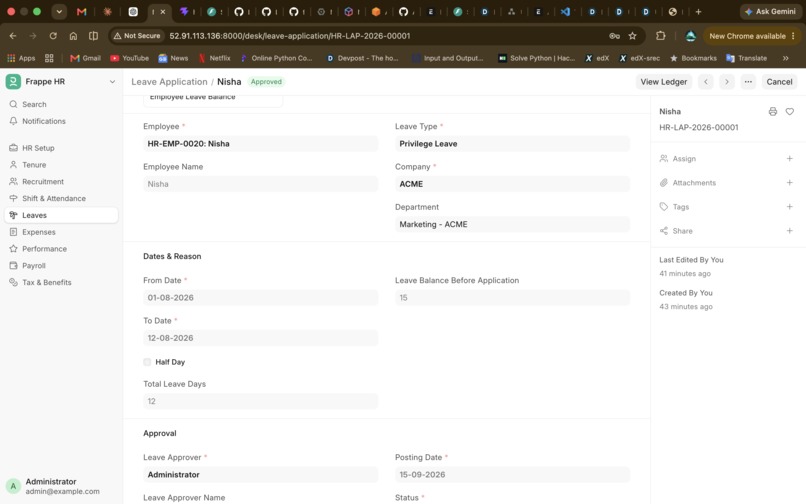Click the browser back arrow
Screen dimensions: 806x504
[13, 36]
